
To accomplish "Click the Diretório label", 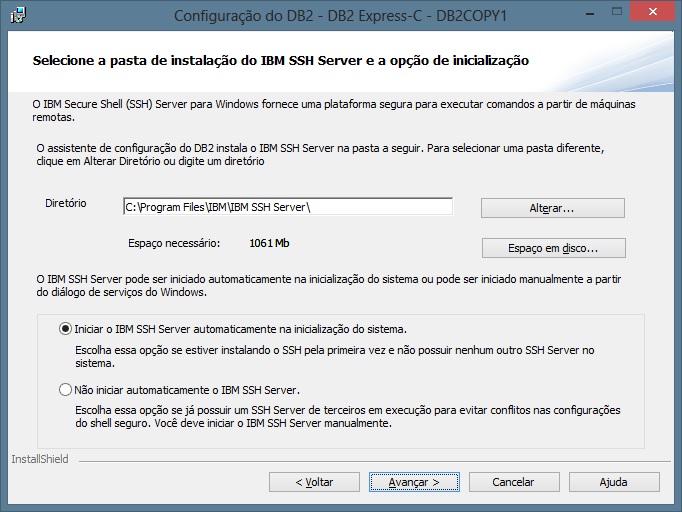I will pyautogui.click(x=66, y=203).
